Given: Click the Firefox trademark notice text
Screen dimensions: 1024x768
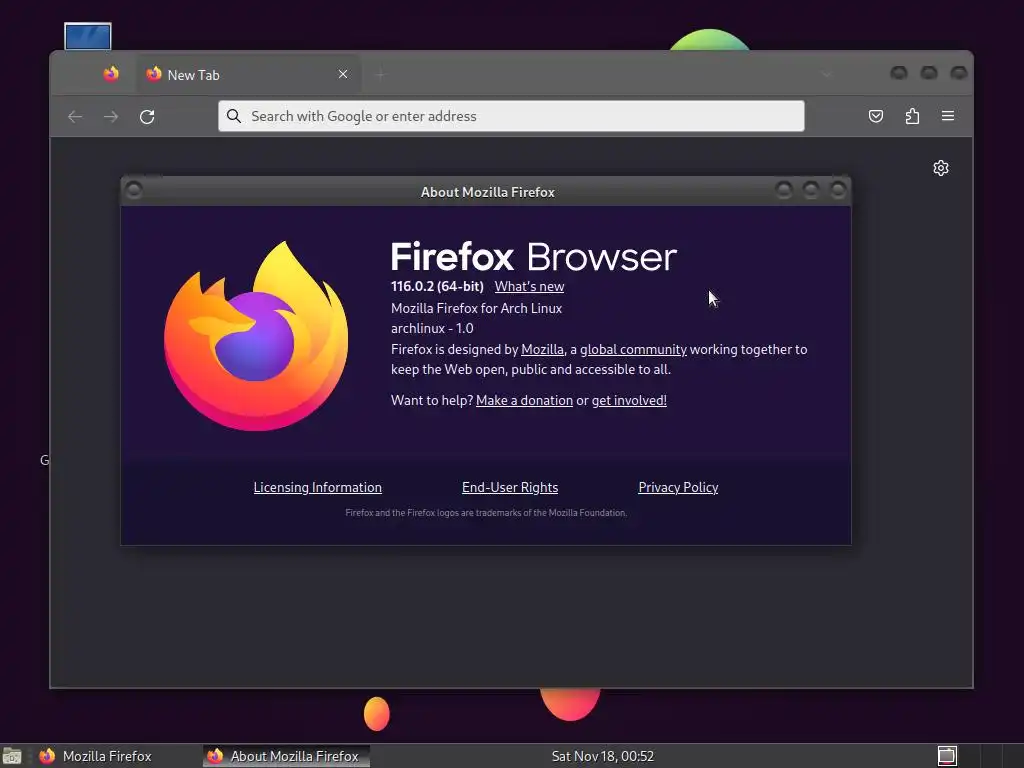Looking at the screenshot, I should pyautogui.click(x=486, y=513).
